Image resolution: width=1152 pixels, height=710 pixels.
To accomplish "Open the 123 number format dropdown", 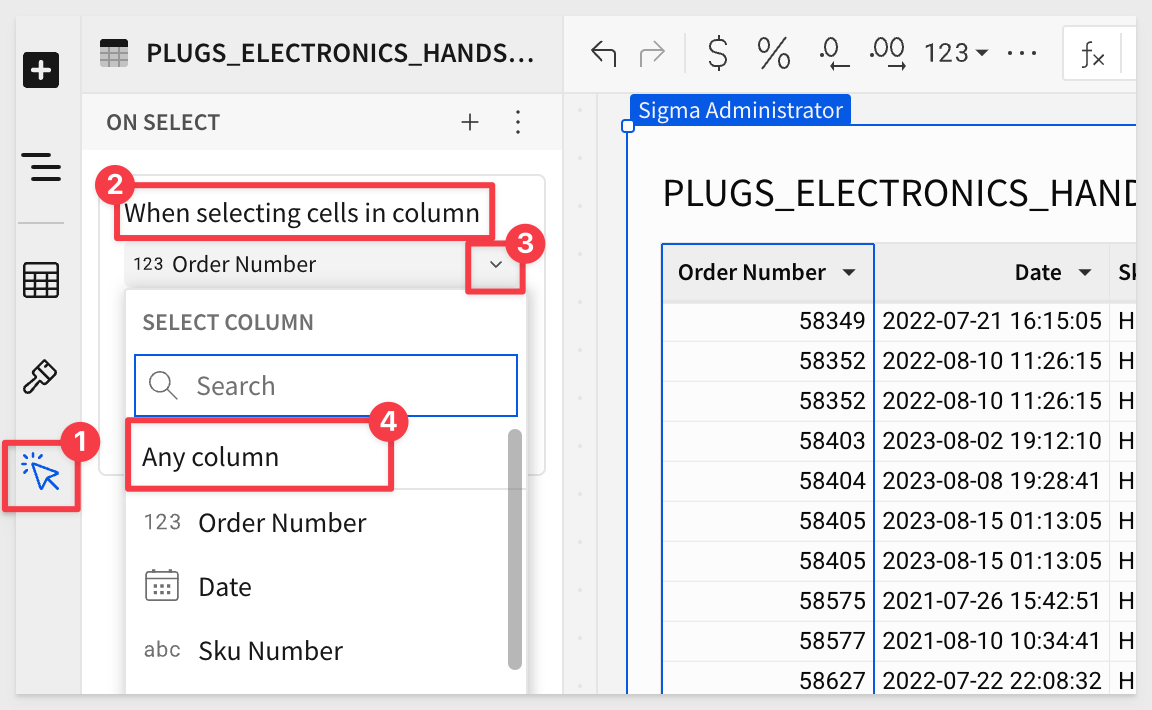I will pyautogui.click(x=956, y=53).
